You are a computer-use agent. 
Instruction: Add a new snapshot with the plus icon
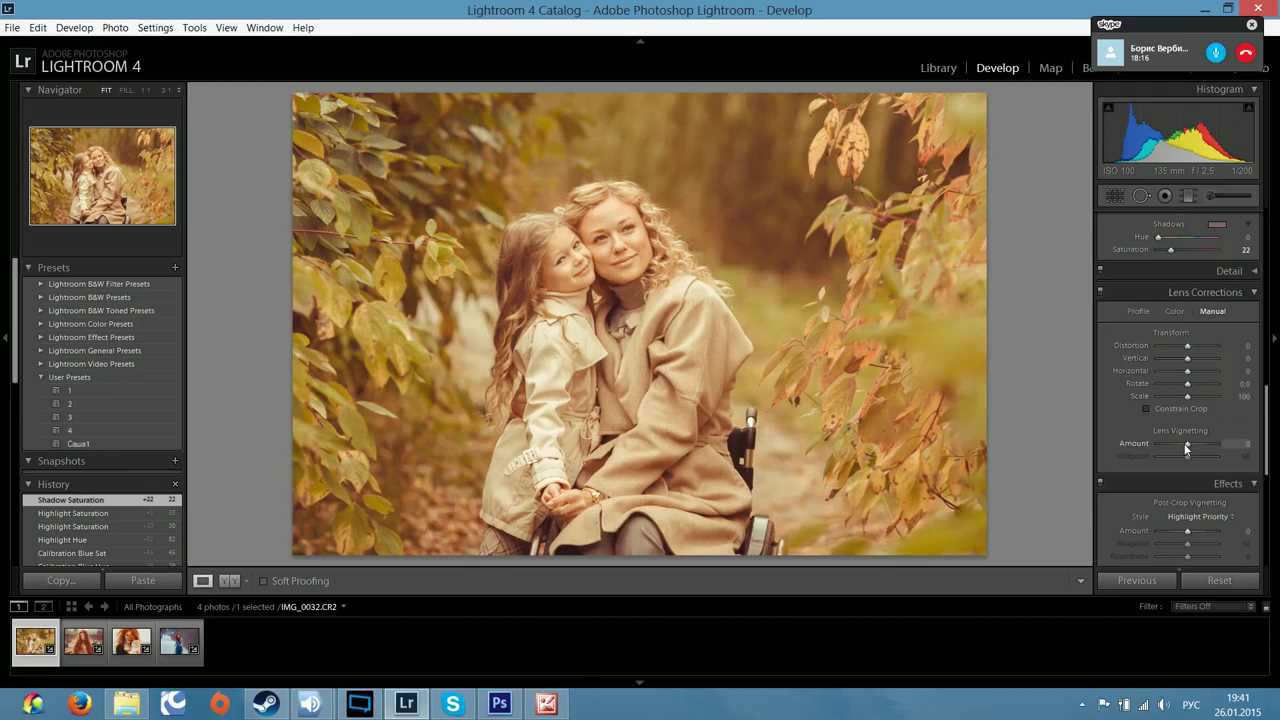tap(175, 461)
